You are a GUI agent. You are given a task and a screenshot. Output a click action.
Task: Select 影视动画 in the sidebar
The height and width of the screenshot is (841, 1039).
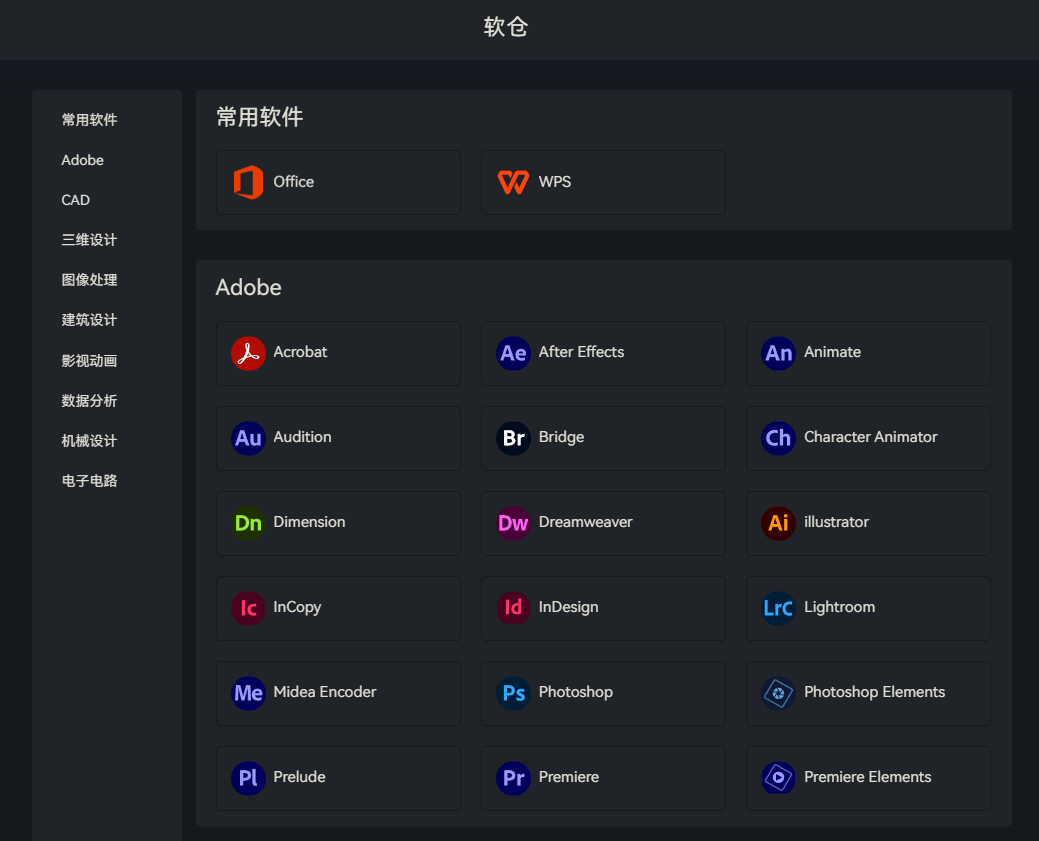click(x=89, y=361)
